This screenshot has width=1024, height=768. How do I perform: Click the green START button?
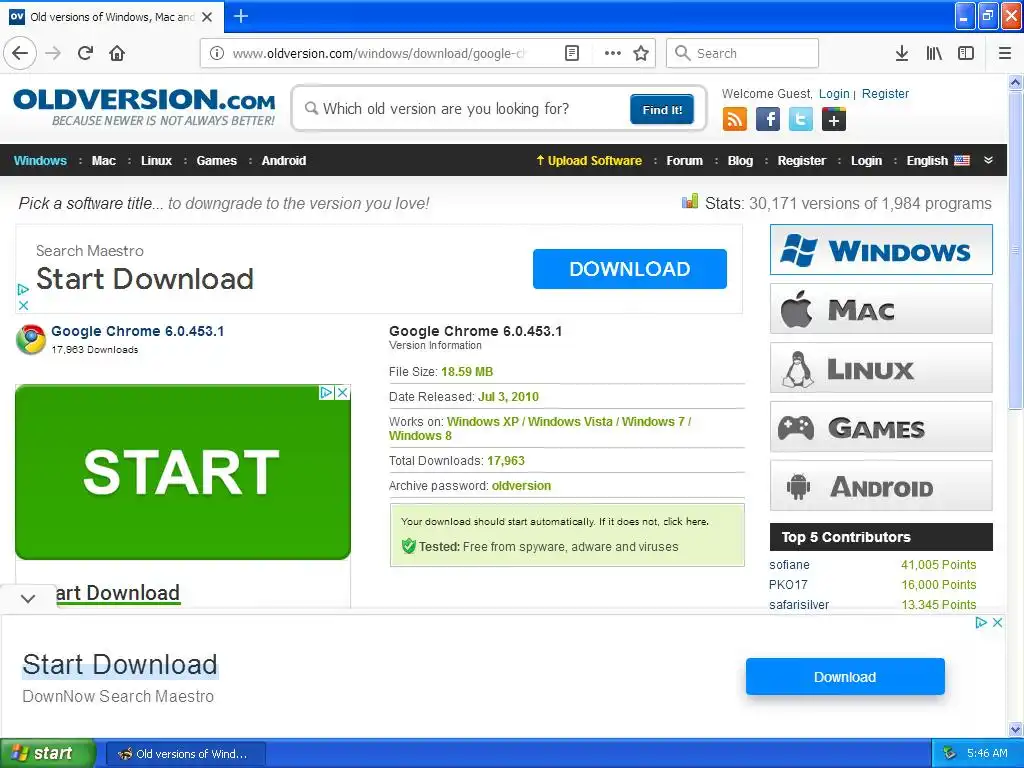pyautogui.click(x=183, y=472)
